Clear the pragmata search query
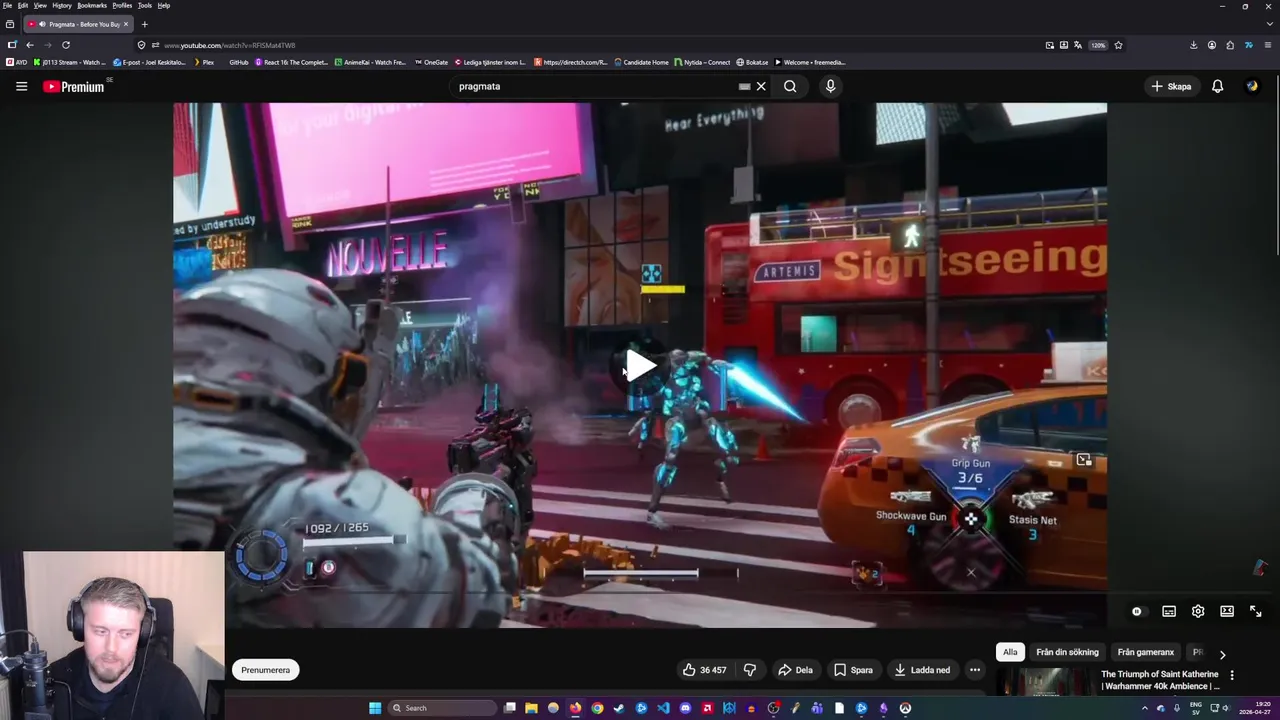This screenshot has width=1280, height=720. 761,86
